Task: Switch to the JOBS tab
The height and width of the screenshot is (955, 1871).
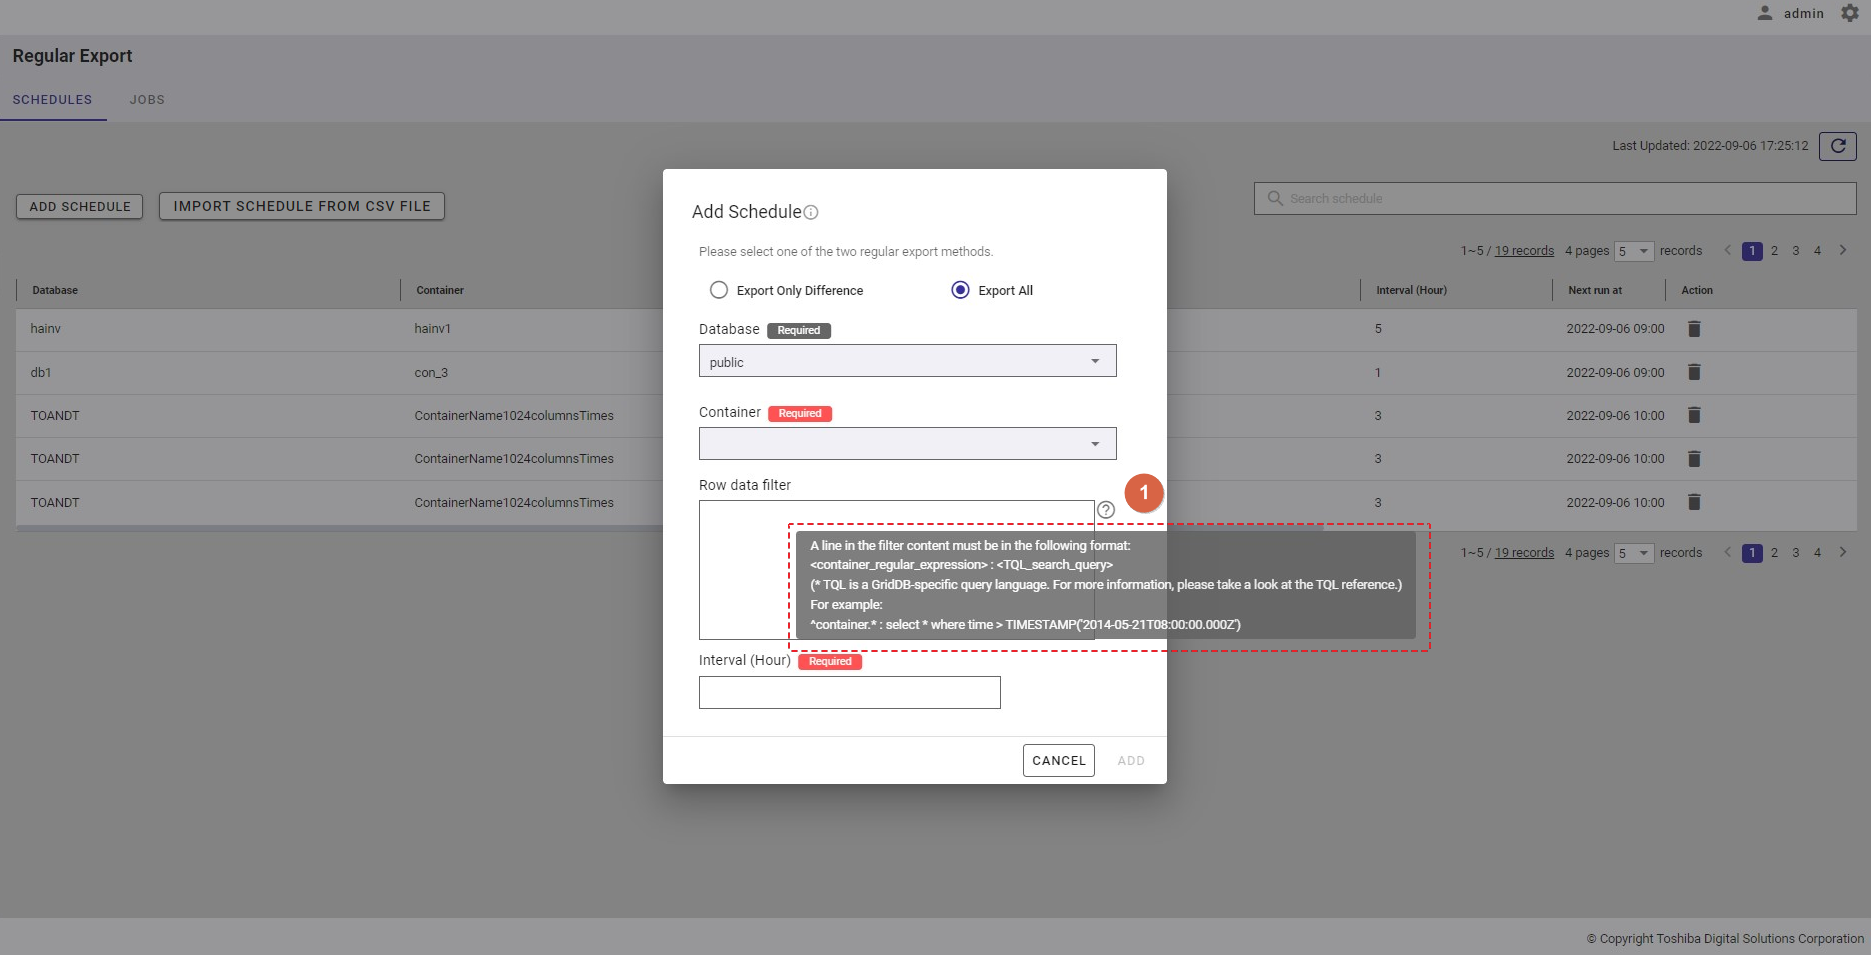Action: coord(147,100)
